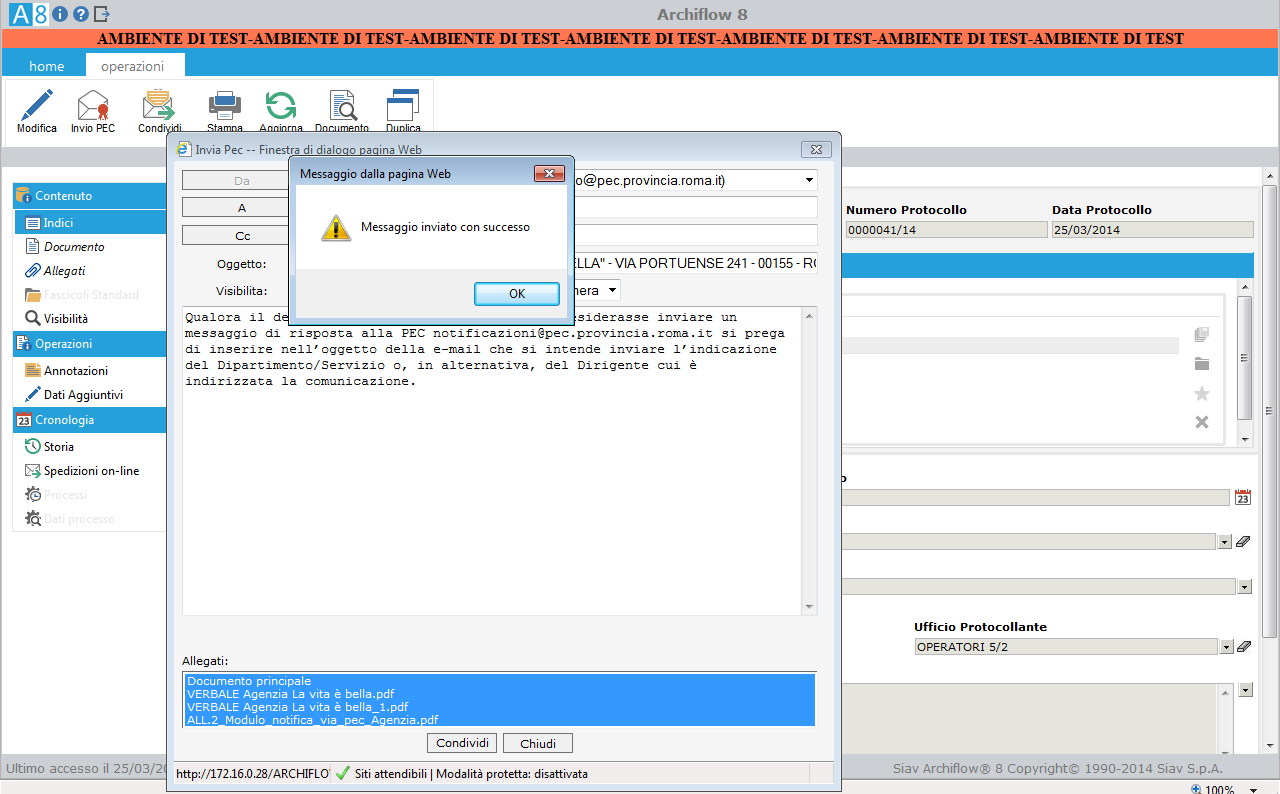Click the Condividi button at dialog bottom

[x=462, y=743]
